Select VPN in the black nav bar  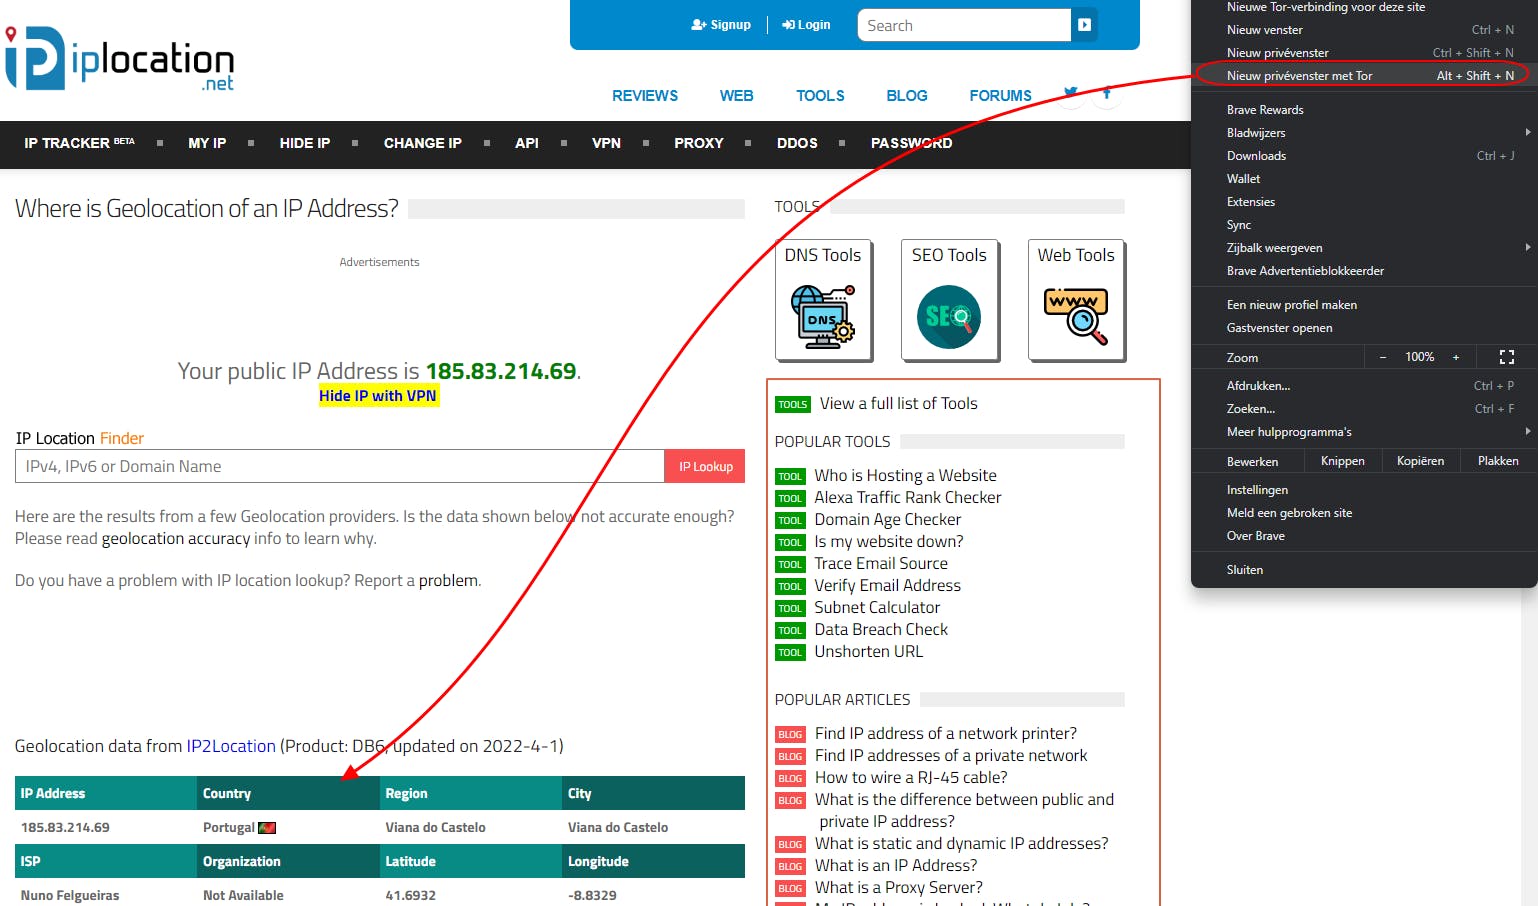(606, 143)
